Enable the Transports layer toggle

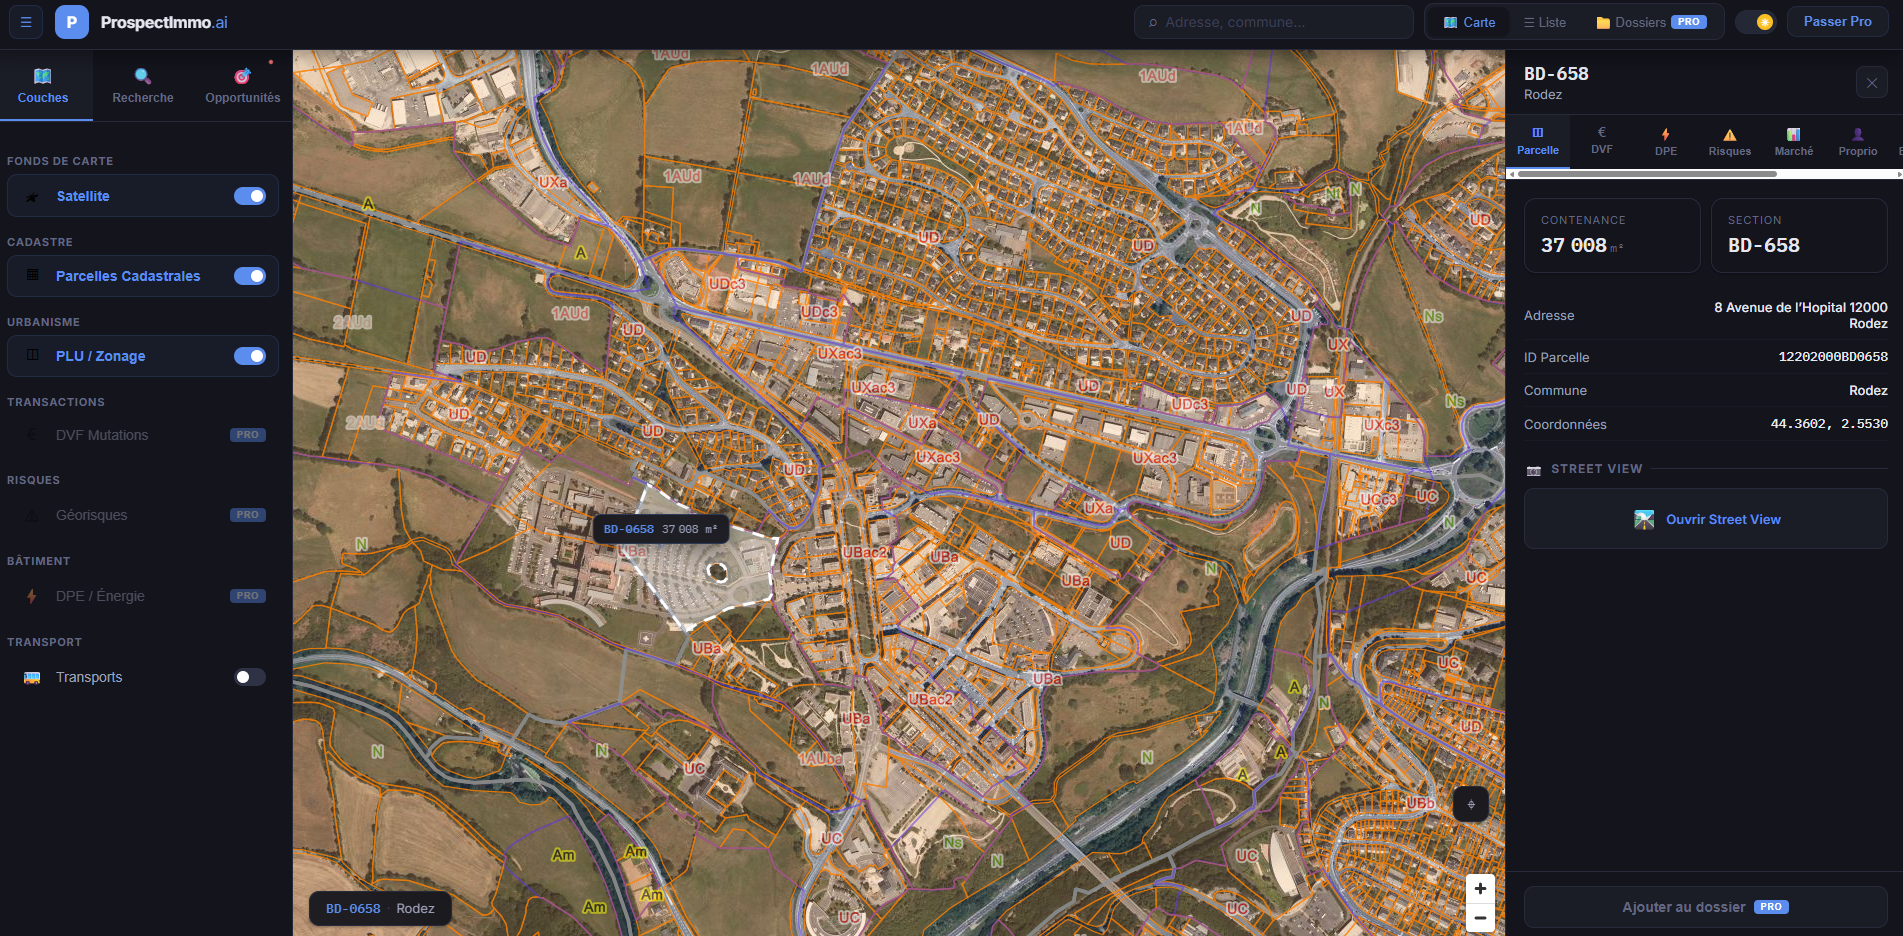(x=250, y=677)
